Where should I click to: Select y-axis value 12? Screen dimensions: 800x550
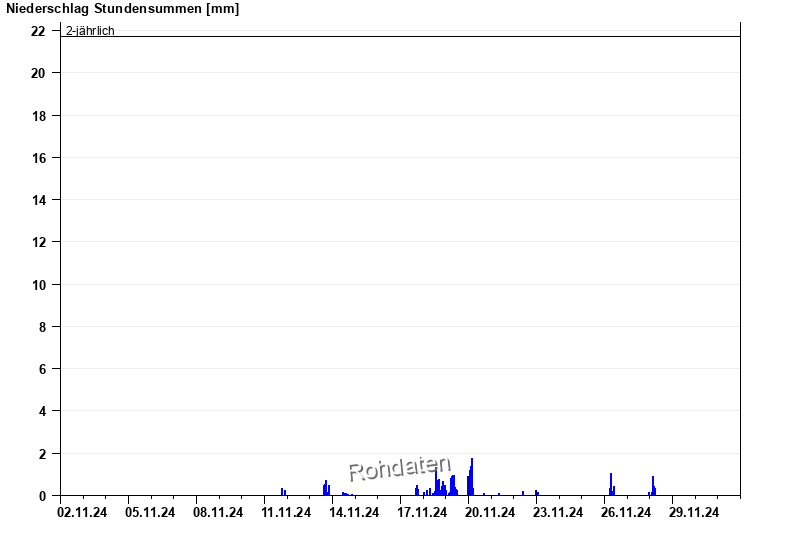tap(38, 242)
